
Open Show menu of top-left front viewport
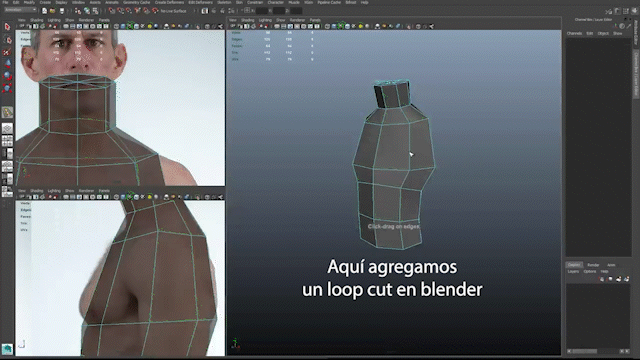pos(70,20)
